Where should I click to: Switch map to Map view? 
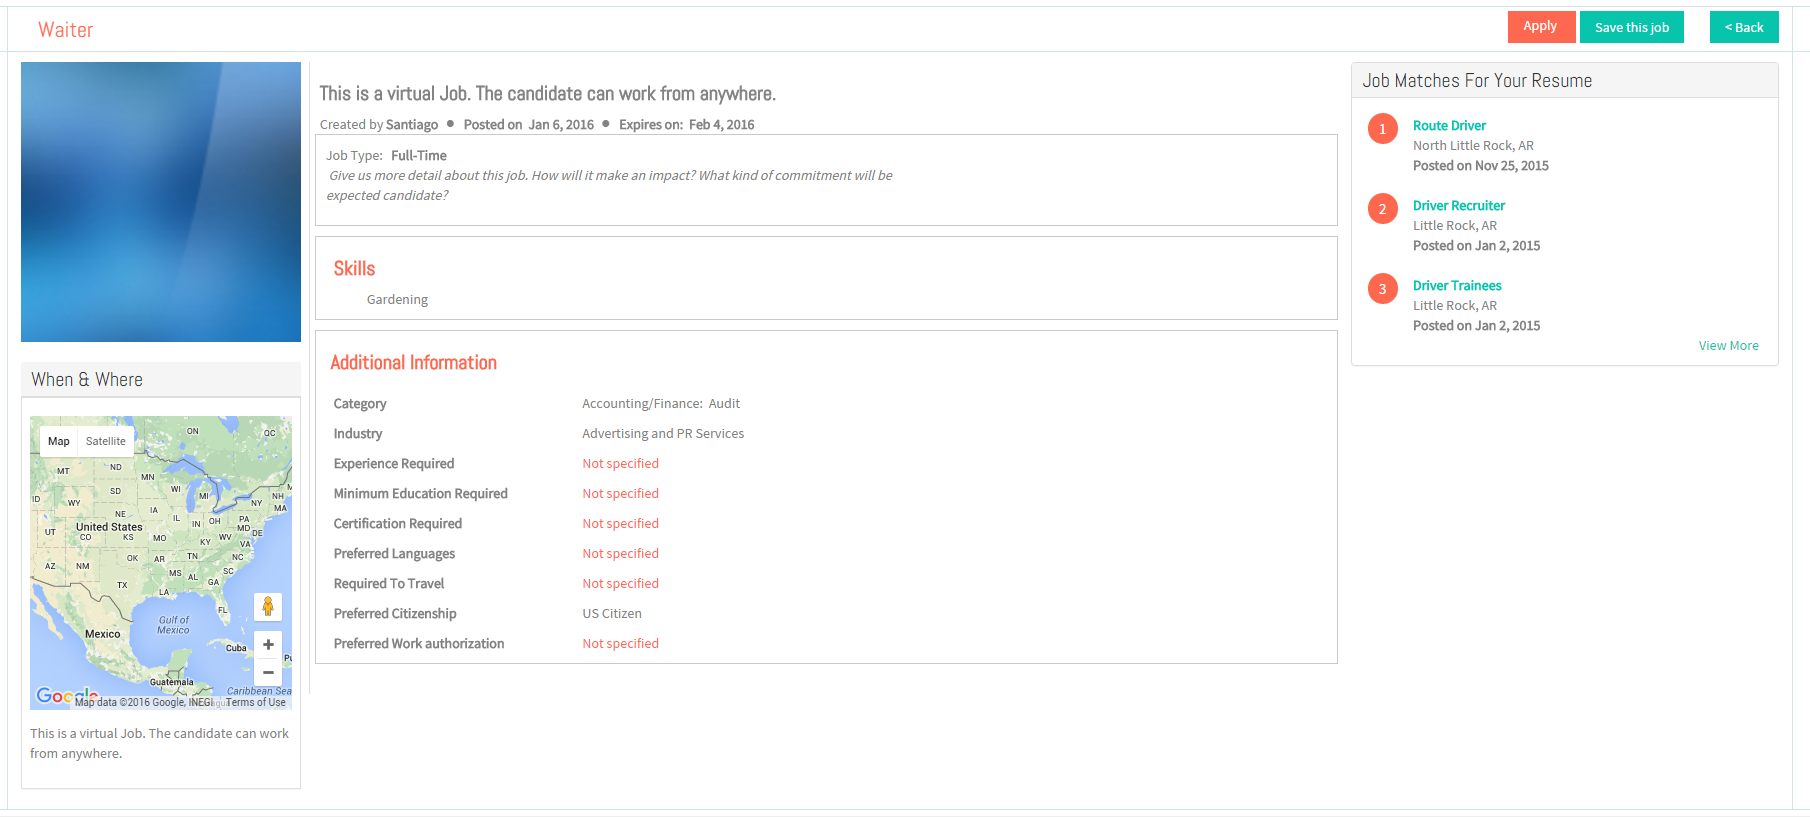pos(59,441)
